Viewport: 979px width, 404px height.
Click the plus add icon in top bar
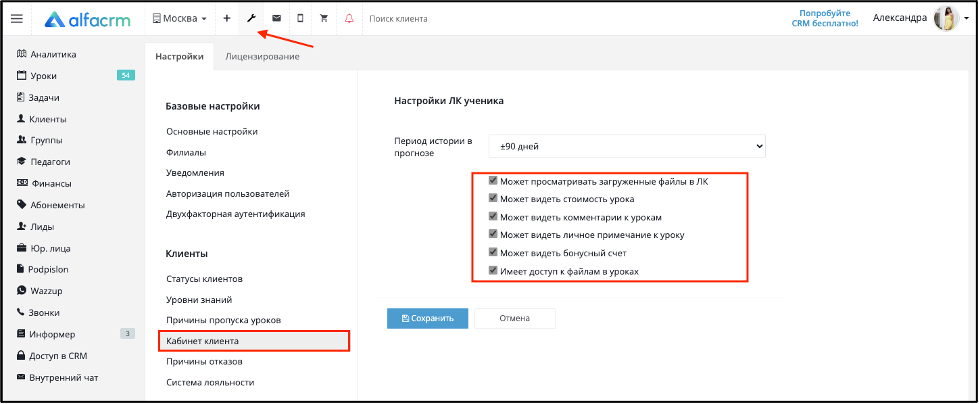pos(227,18)
